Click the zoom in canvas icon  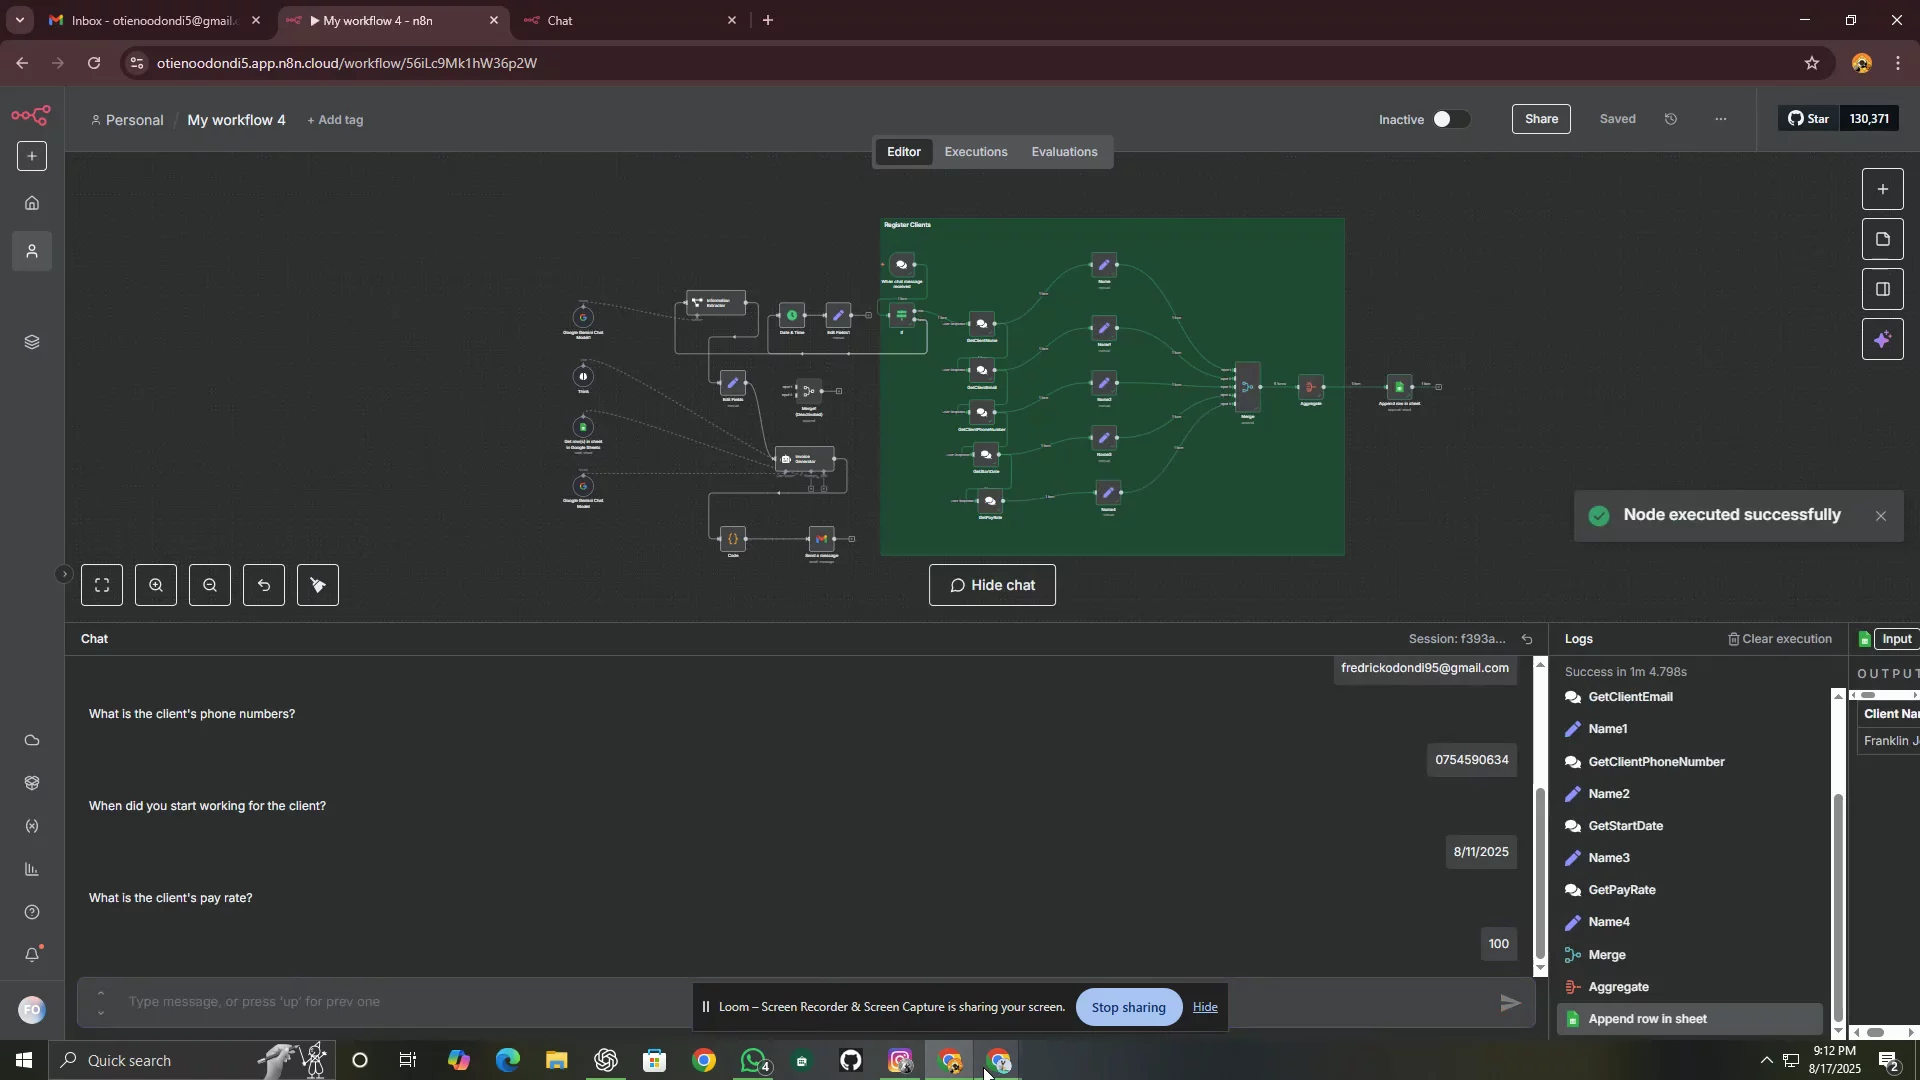pos(156,585)
